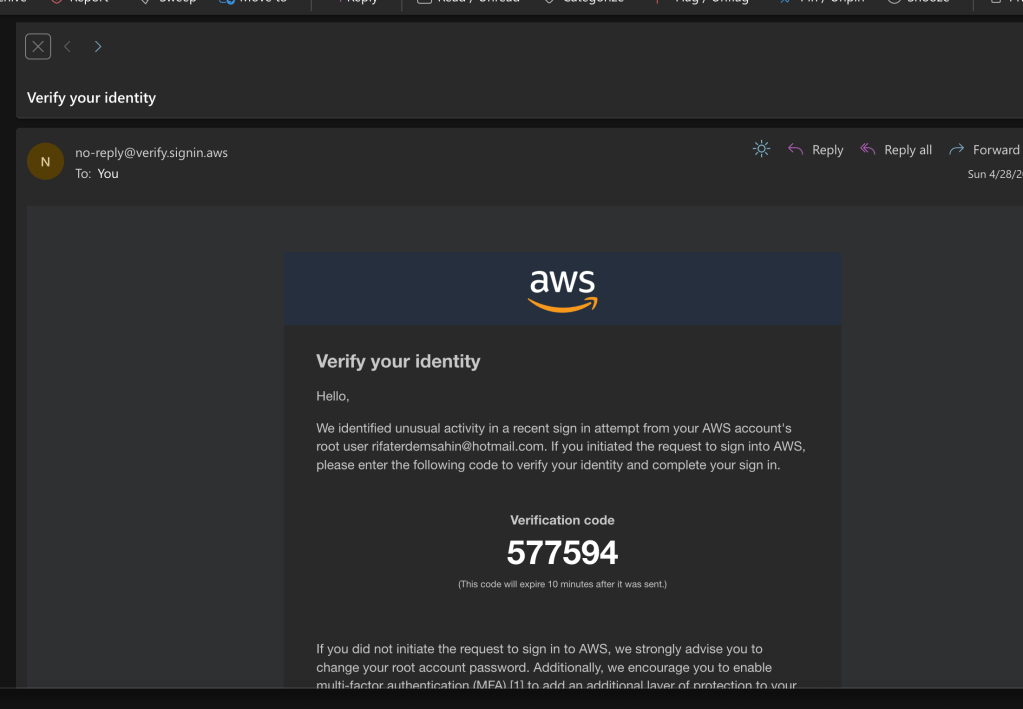Click the rifaterdemsahin@hotmail.com address in body
The image size is (1023, 709).
pos(458,447)
